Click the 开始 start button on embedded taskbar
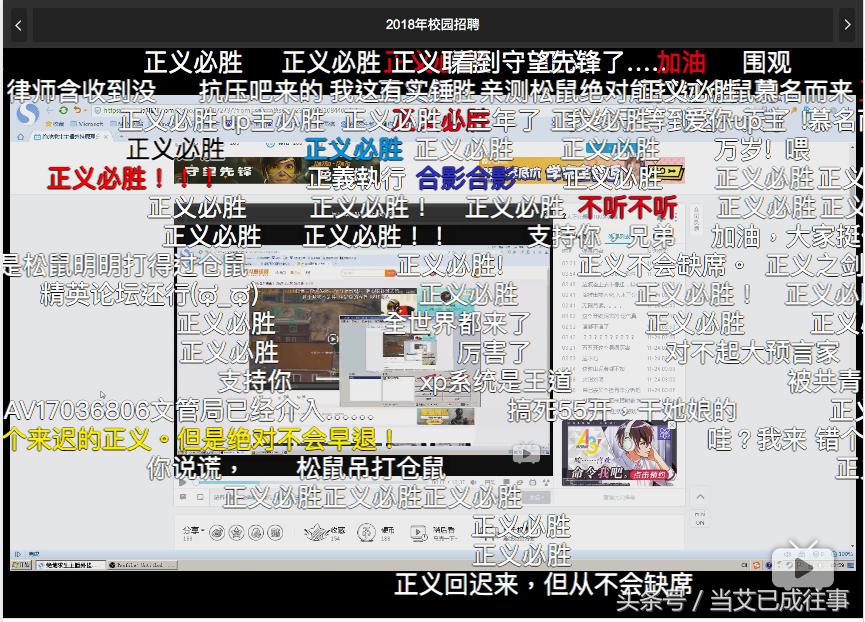The image size is (865, 622). 22,564
